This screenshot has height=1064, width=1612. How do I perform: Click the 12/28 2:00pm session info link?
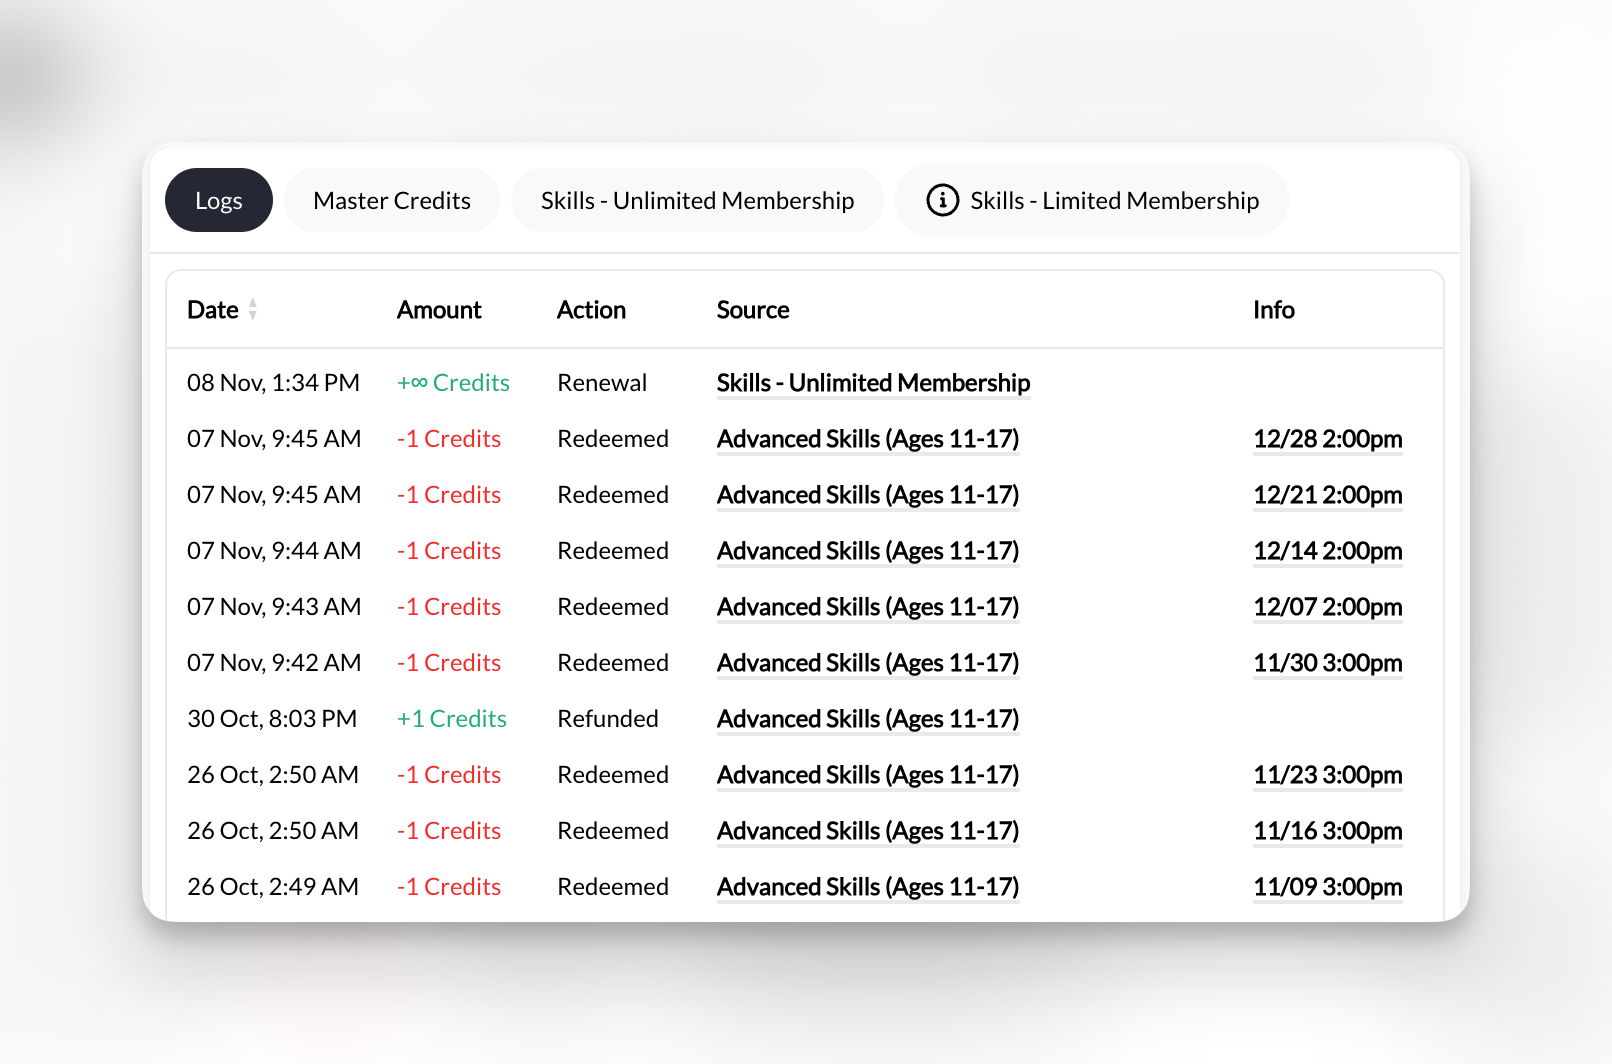click(1327, 438)
